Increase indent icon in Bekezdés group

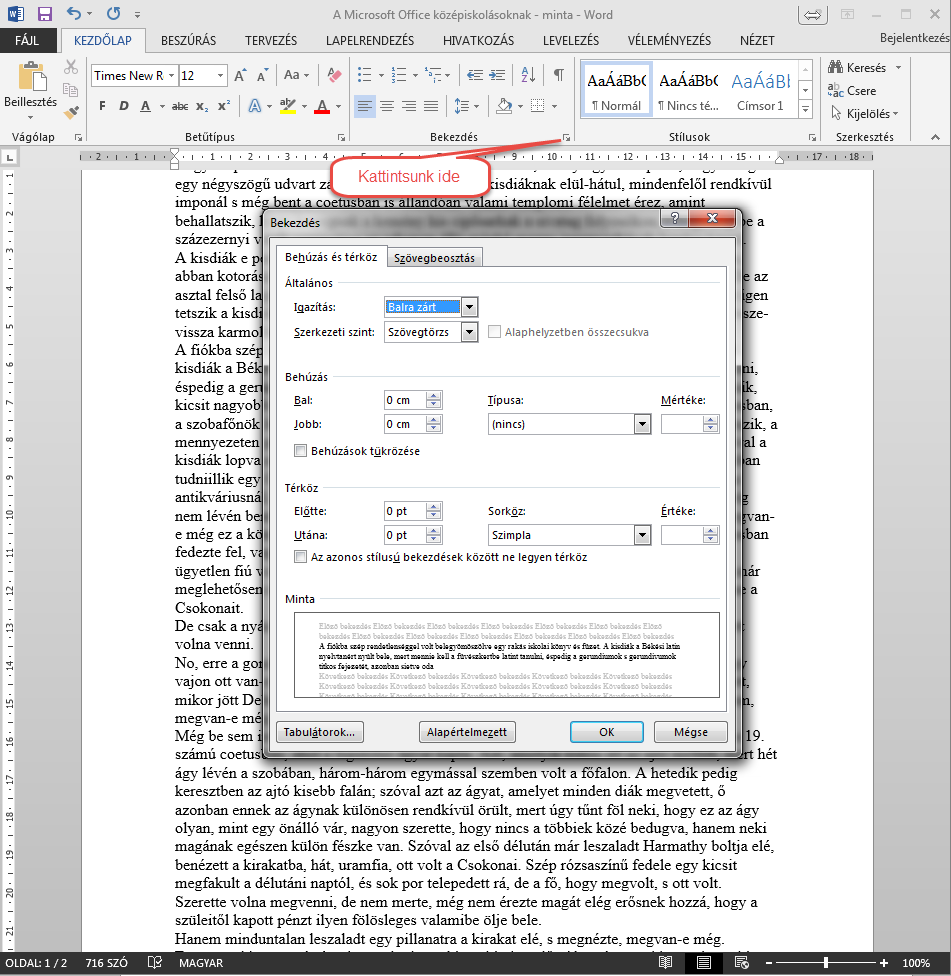[497, 75]
